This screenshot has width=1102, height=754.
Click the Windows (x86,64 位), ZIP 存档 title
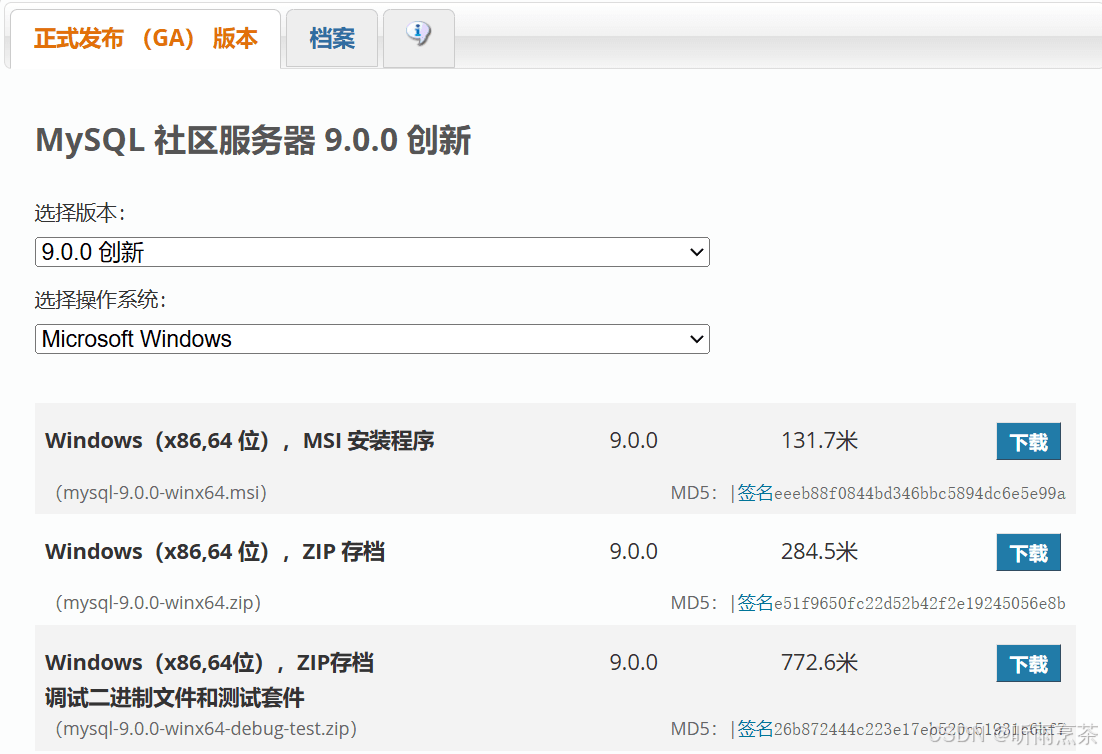pyautogui.click(x=215, y=552)
